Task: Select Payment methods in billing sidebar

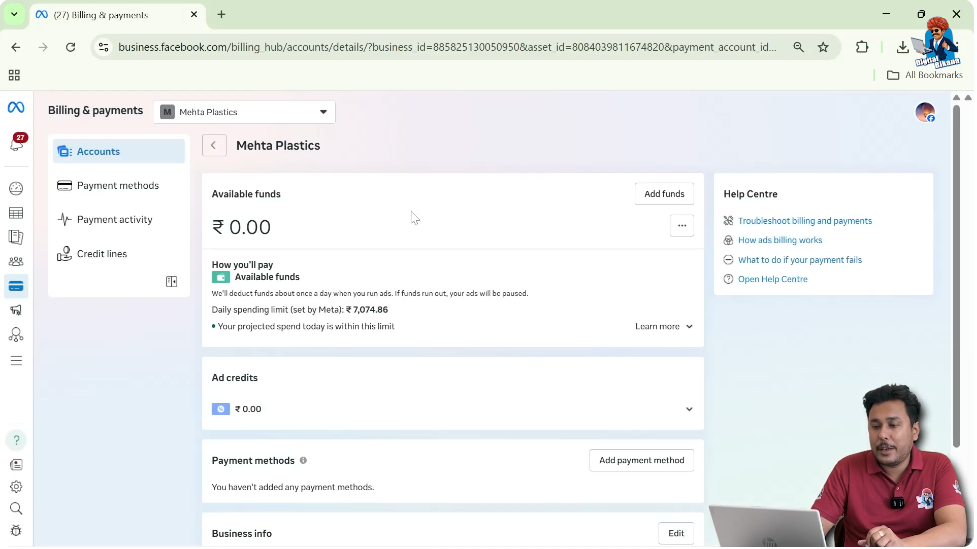Action: coord(119,186)
